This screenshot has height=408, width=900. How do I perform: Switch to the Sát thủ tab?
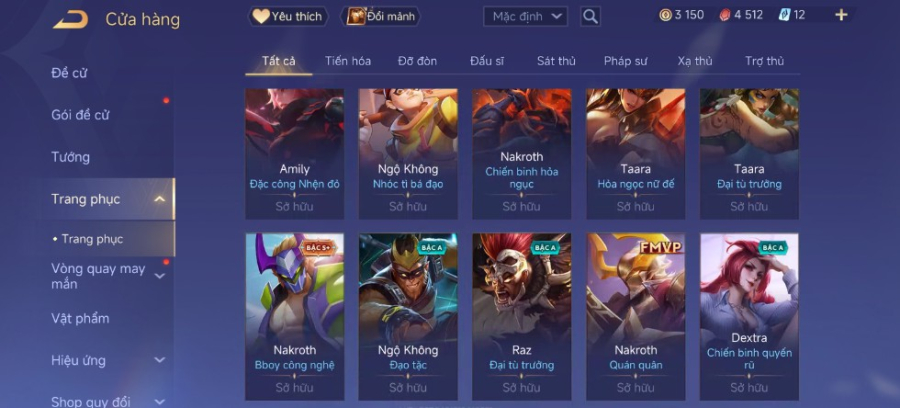(x=556, y=61)
